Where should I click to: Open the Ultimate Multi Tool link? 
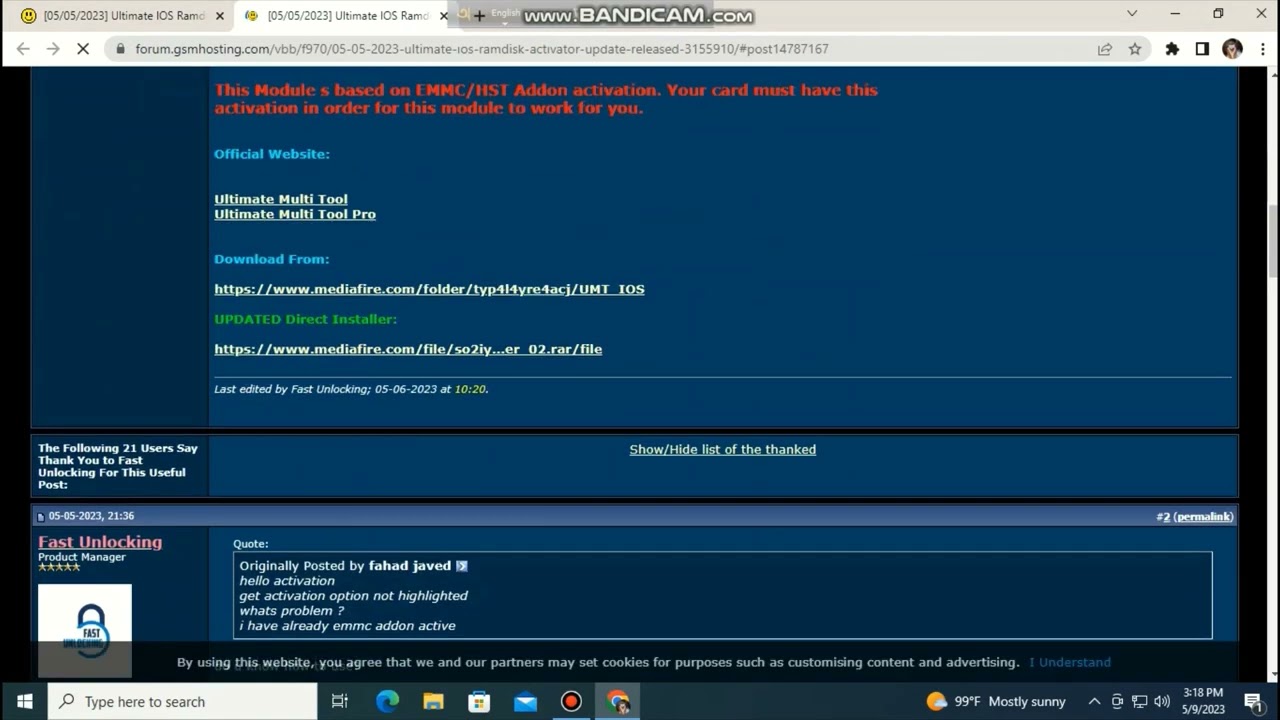[x=281, y=199]
